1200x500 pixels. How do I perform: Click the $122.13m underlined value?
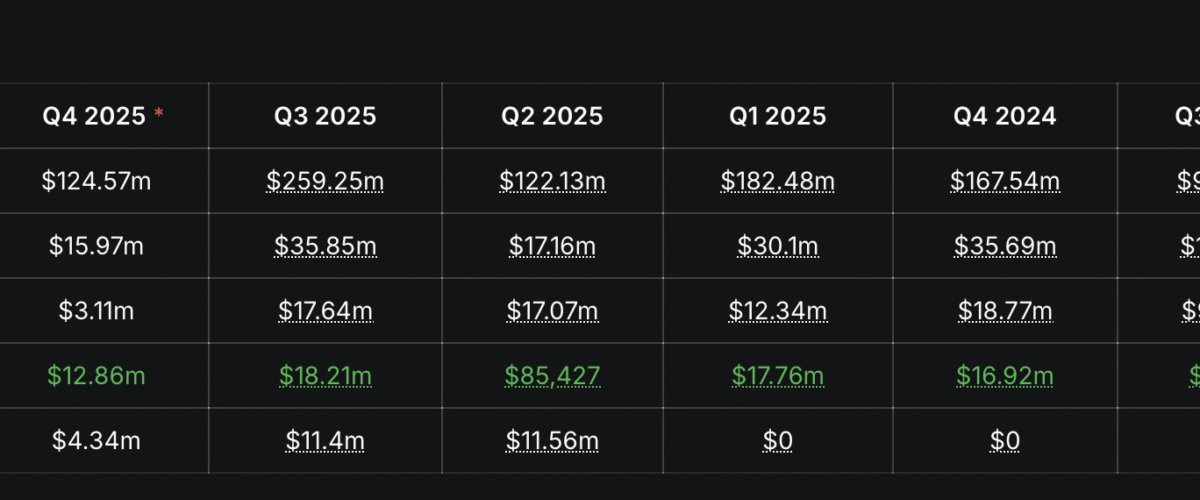point(552,181)
